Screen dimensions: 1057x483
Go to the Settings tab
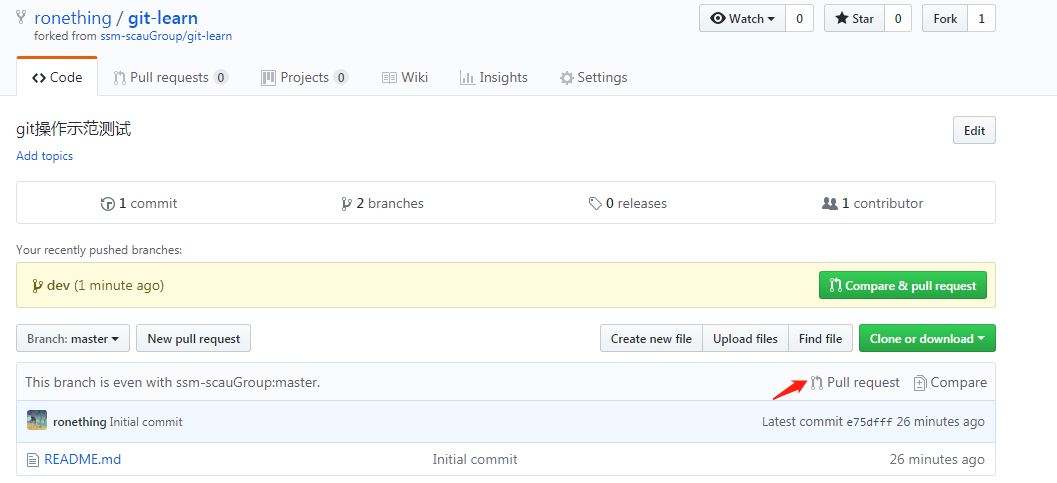coord(593,77)
